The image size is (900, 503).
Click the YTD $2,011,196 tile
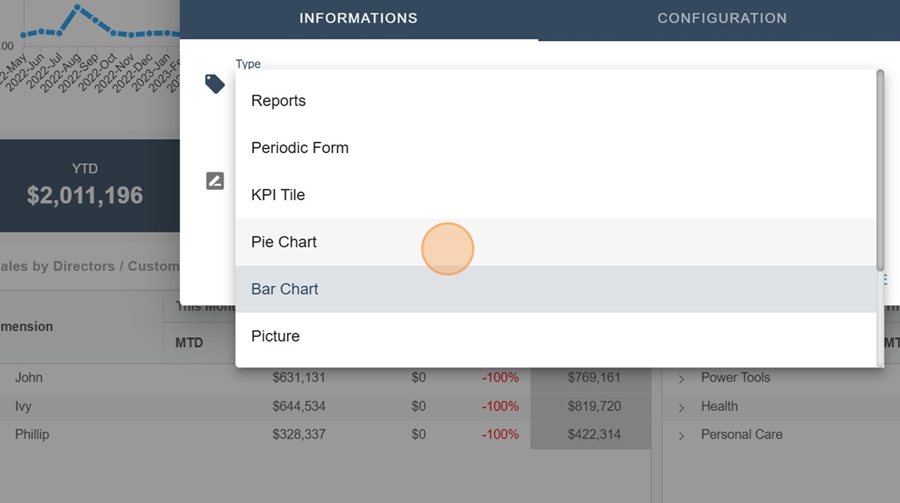point(85,186)
